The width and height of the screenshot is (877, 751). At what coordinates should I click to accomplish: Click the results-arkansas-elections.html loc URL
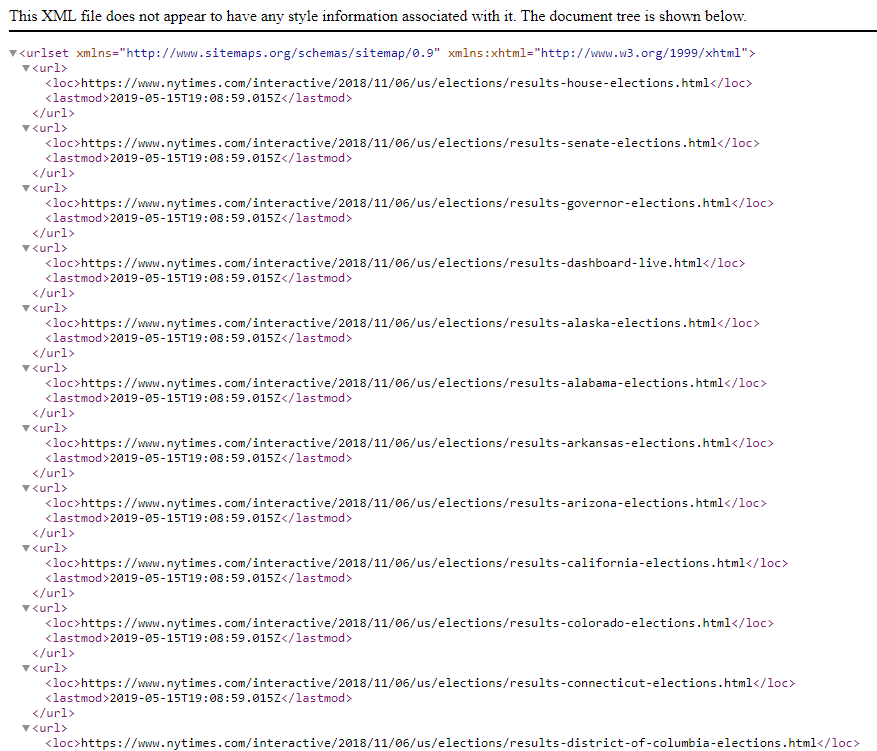pyautogui.click(x=406, y=443)
